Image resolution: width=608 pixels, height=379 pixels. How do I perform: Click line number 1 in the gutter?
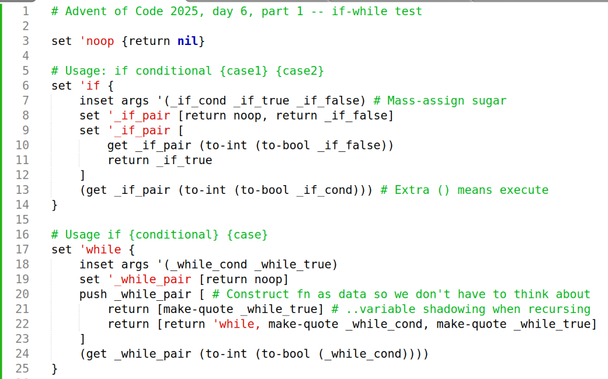(x=26, y=11)
